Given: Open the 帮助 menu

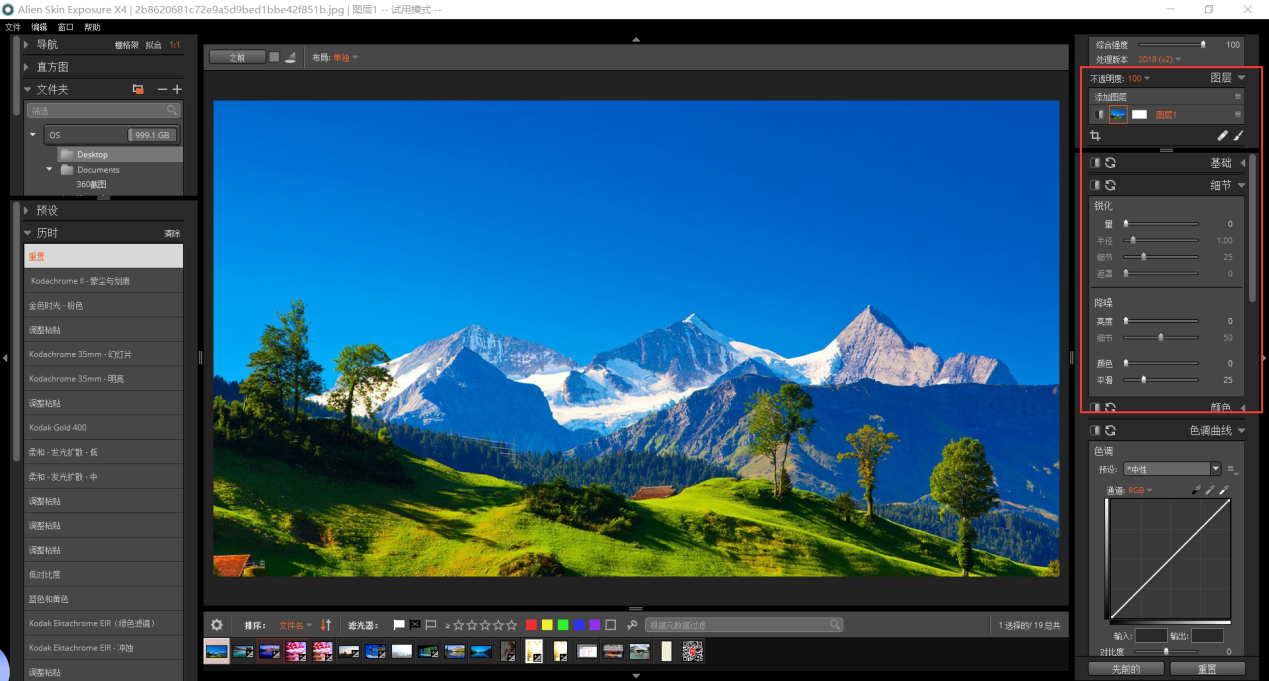Looking at the screenshot, I should tap(92, 27).
